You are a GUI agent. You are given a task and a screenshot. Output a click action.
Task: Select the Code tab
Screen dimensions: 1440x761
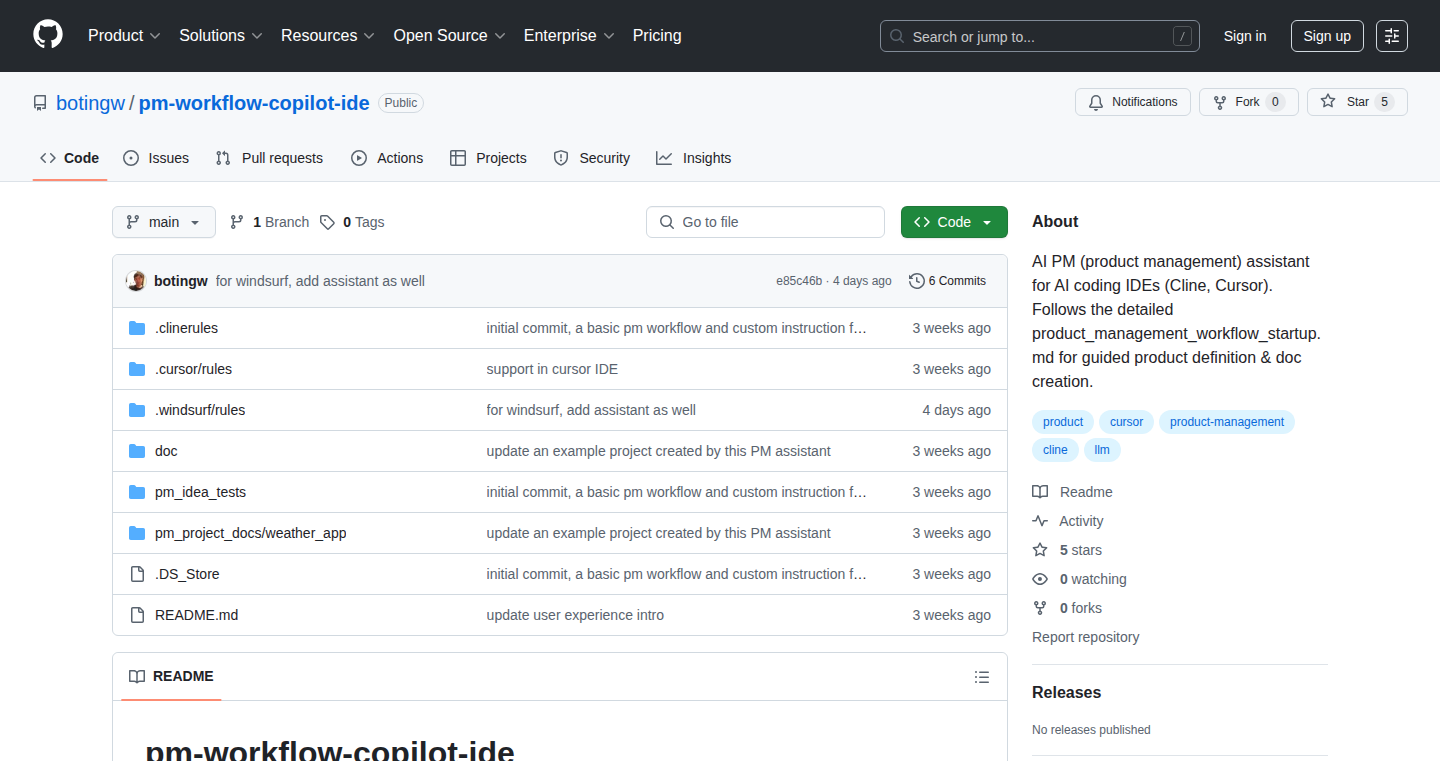click(x=70, y=158)
